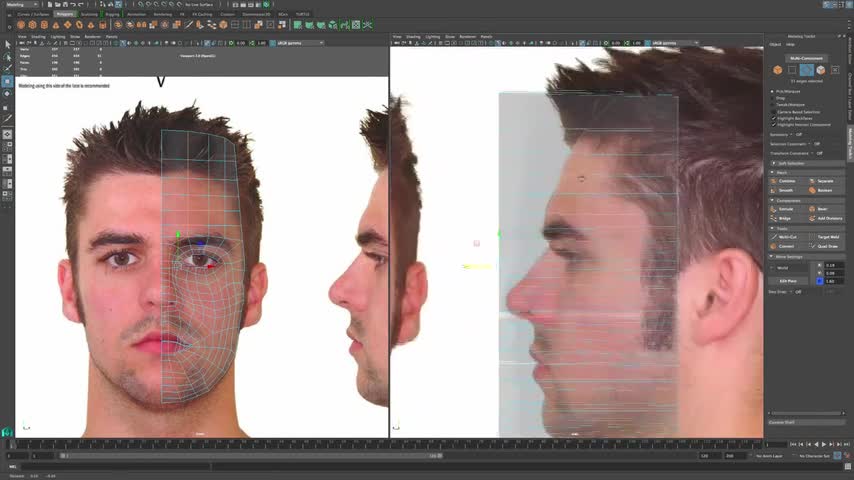
Task: Open right viewport sRGB gamma dropdown
Action: (x=675, y=43)
